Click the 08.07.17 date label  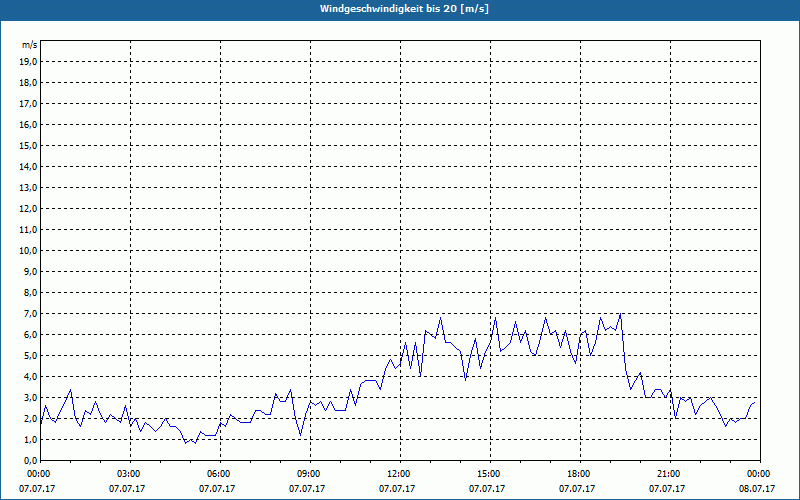pyautogui.click(x=757, y=489)
